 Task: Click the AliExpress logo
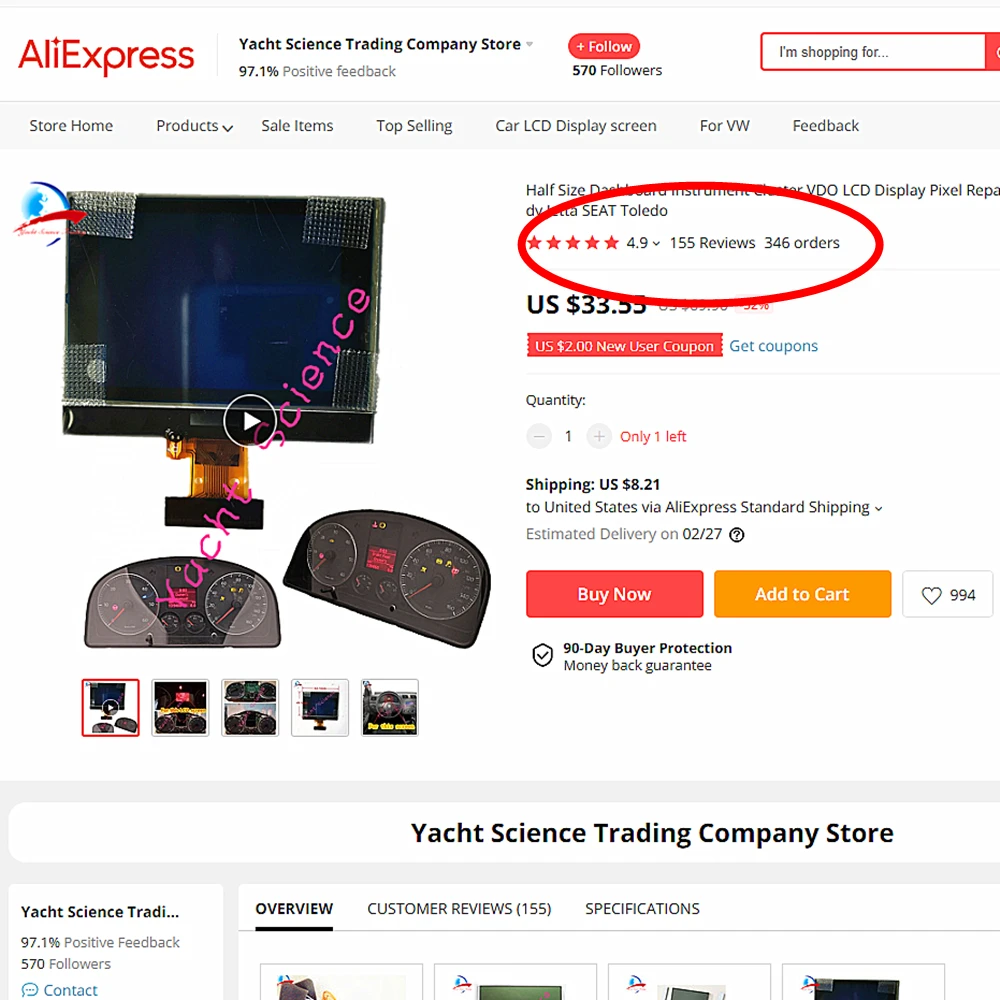click(106, 55)
